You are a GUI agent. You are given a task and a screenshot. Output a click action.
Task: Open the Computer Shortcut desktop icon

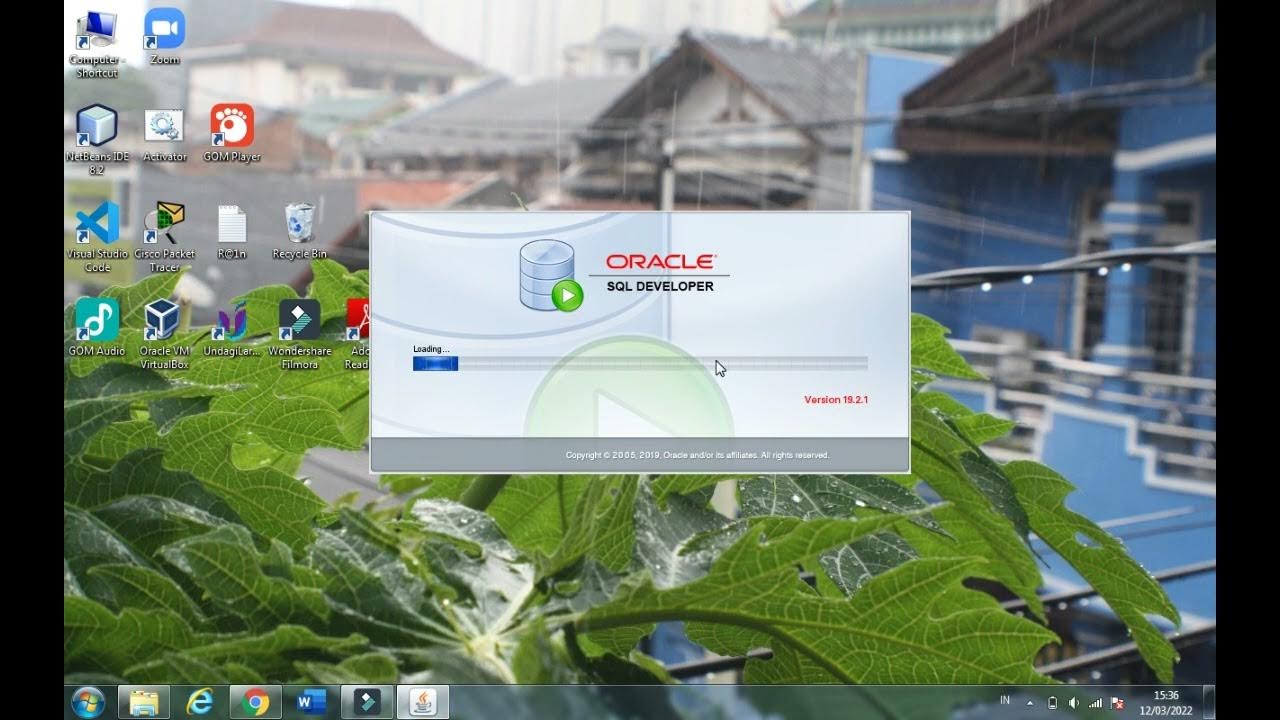coord(95,43)
